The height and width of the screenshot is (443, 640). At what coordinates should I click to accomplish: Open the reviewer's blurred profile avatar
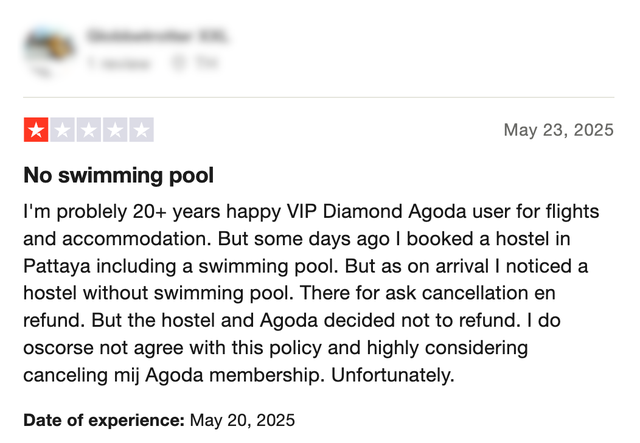coord(49,50)
